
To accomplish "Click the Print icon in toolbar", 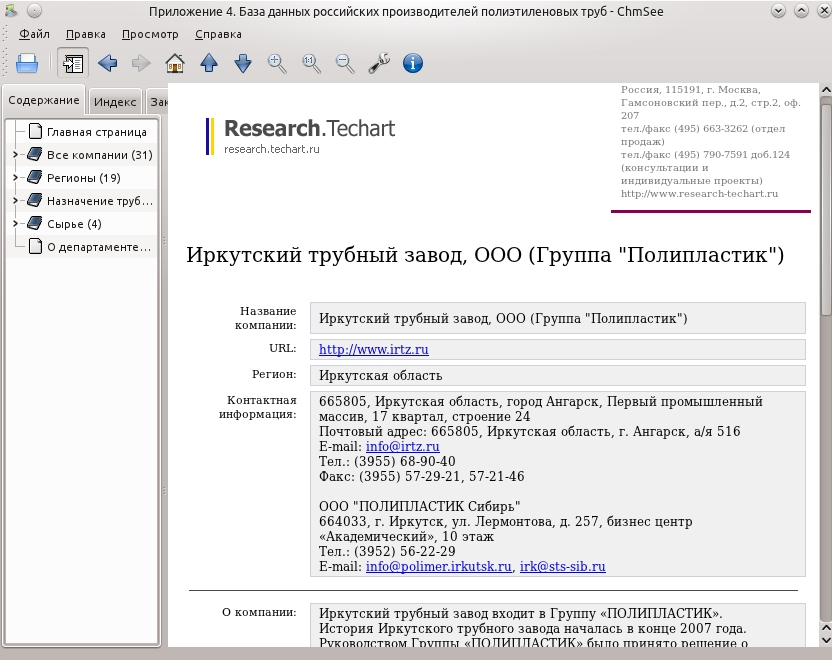I will pos(27,63).
